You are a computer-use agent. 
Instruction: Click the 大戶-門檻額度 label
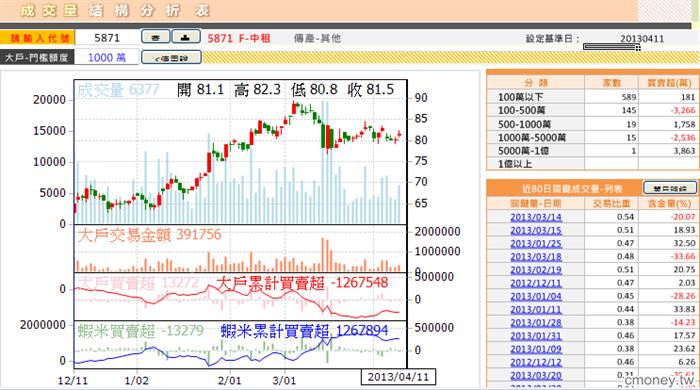pos(37,58)
